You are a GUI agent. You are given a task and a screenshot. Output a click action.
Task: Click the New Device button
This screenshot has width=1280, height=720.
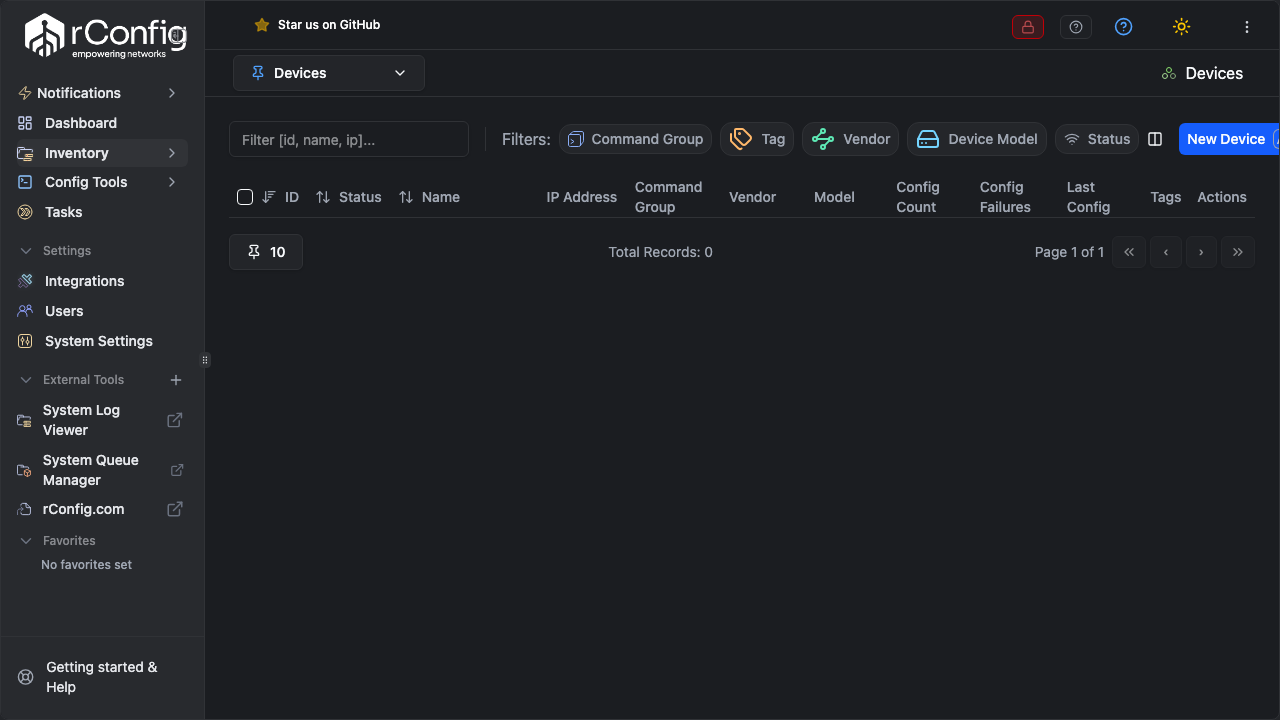tap(1229, 139)
